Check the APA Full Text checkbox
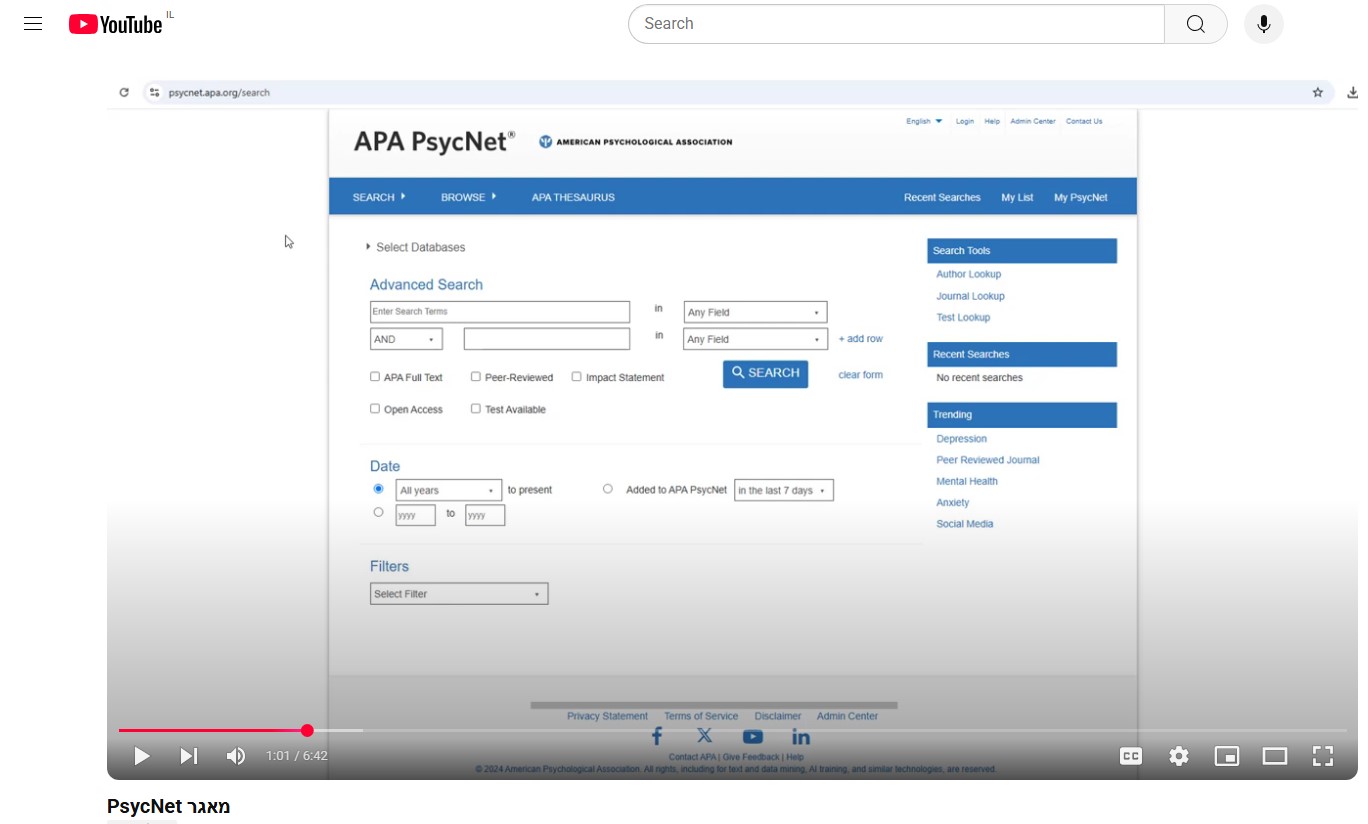 375,377
